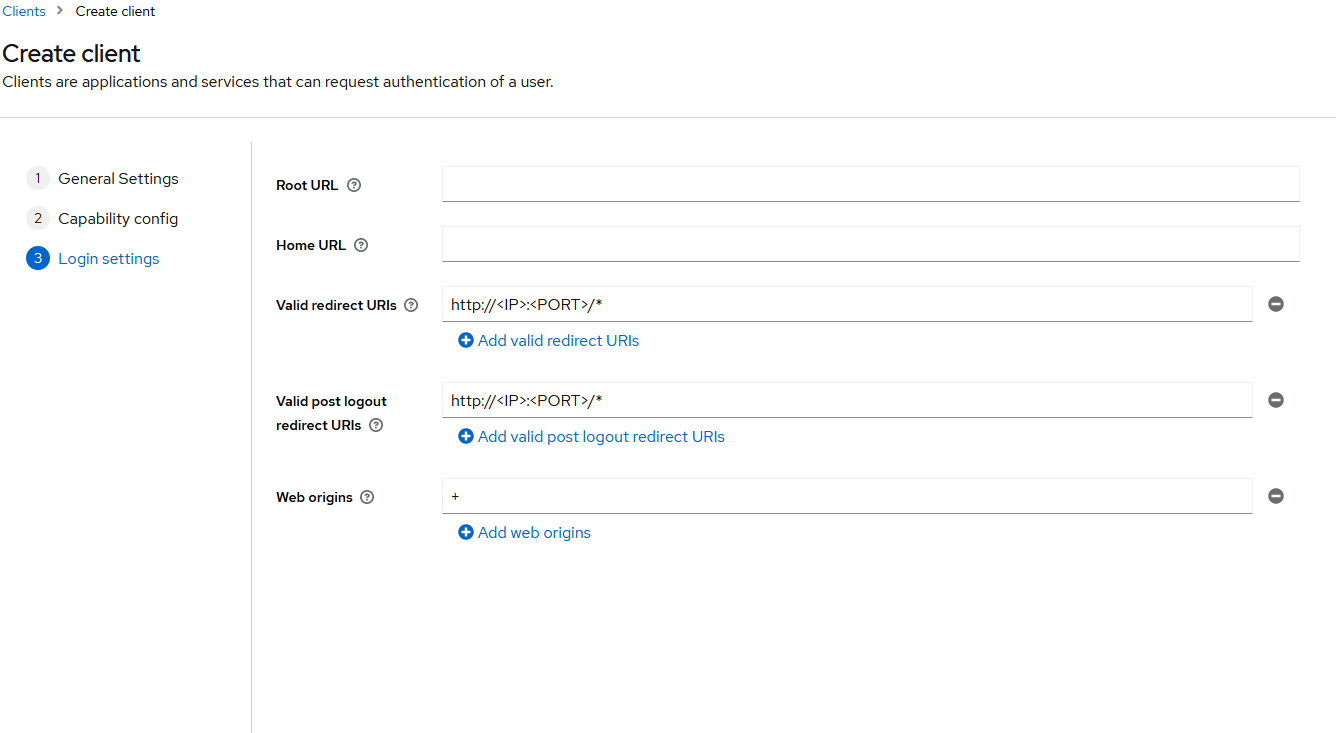
Task: Click the post logout redirect URI field
Action: point(847,400)
